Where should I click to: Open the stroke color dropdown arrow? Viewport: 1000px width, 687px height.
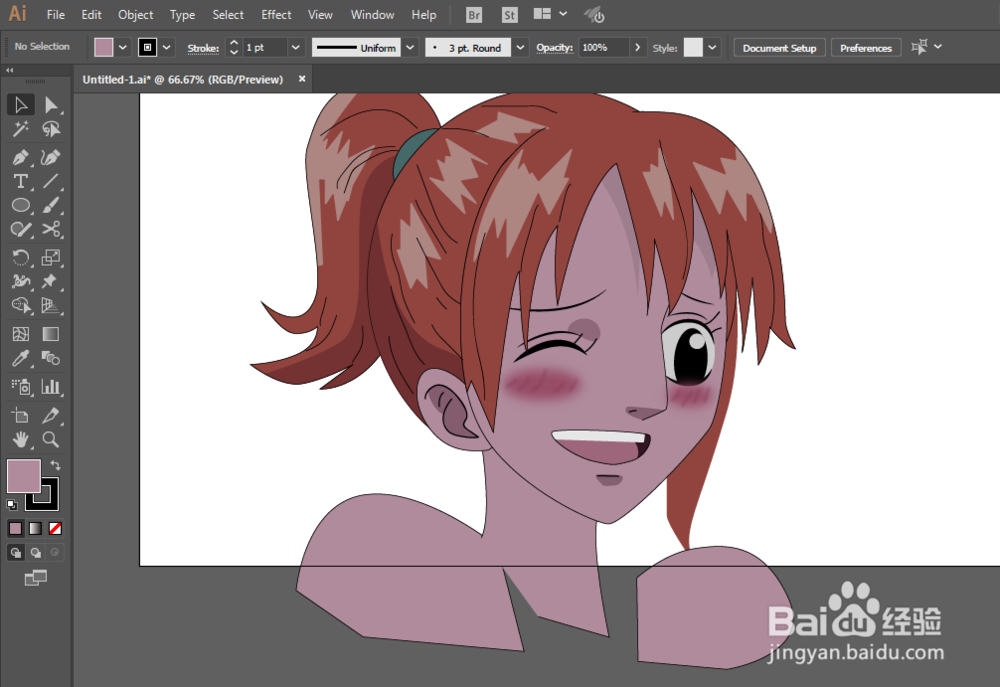tap(166, 47)
